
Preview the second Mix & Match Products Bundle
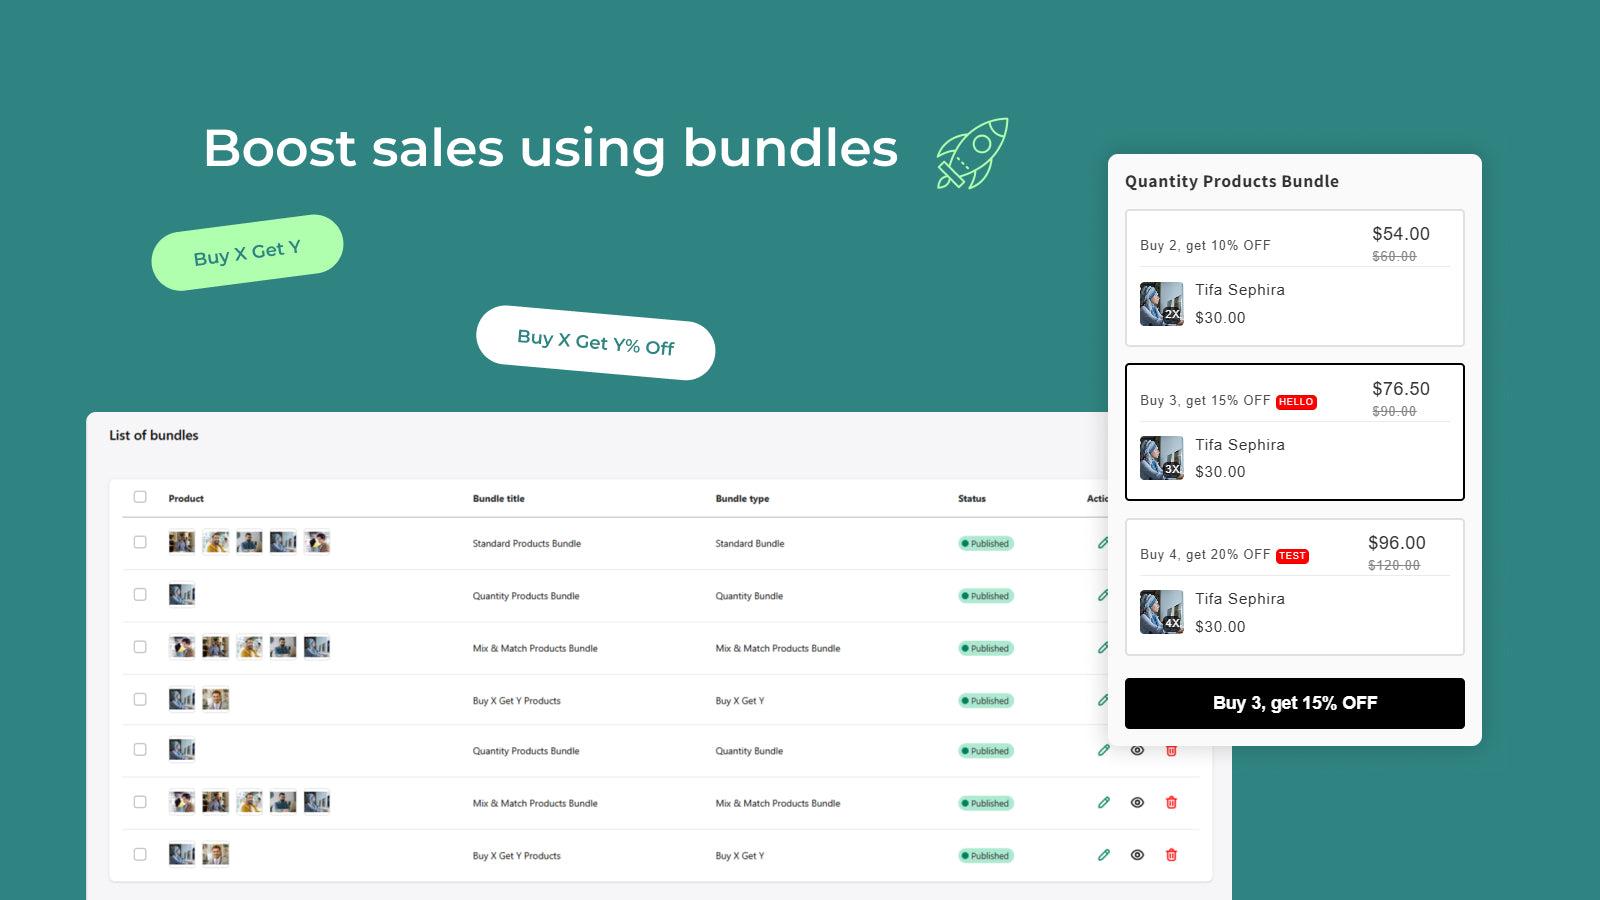(x=1138, y=803)
